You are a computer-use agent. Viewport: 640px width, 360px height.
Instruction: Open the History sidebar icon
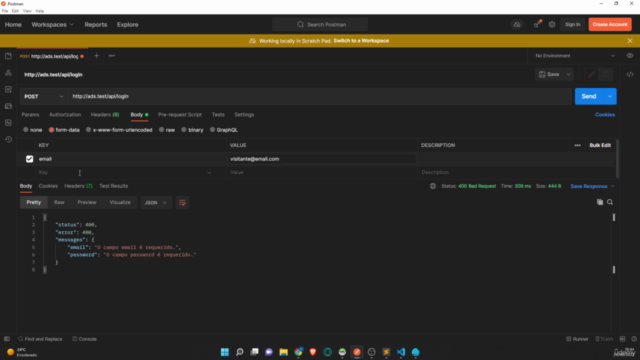point(8,139)
